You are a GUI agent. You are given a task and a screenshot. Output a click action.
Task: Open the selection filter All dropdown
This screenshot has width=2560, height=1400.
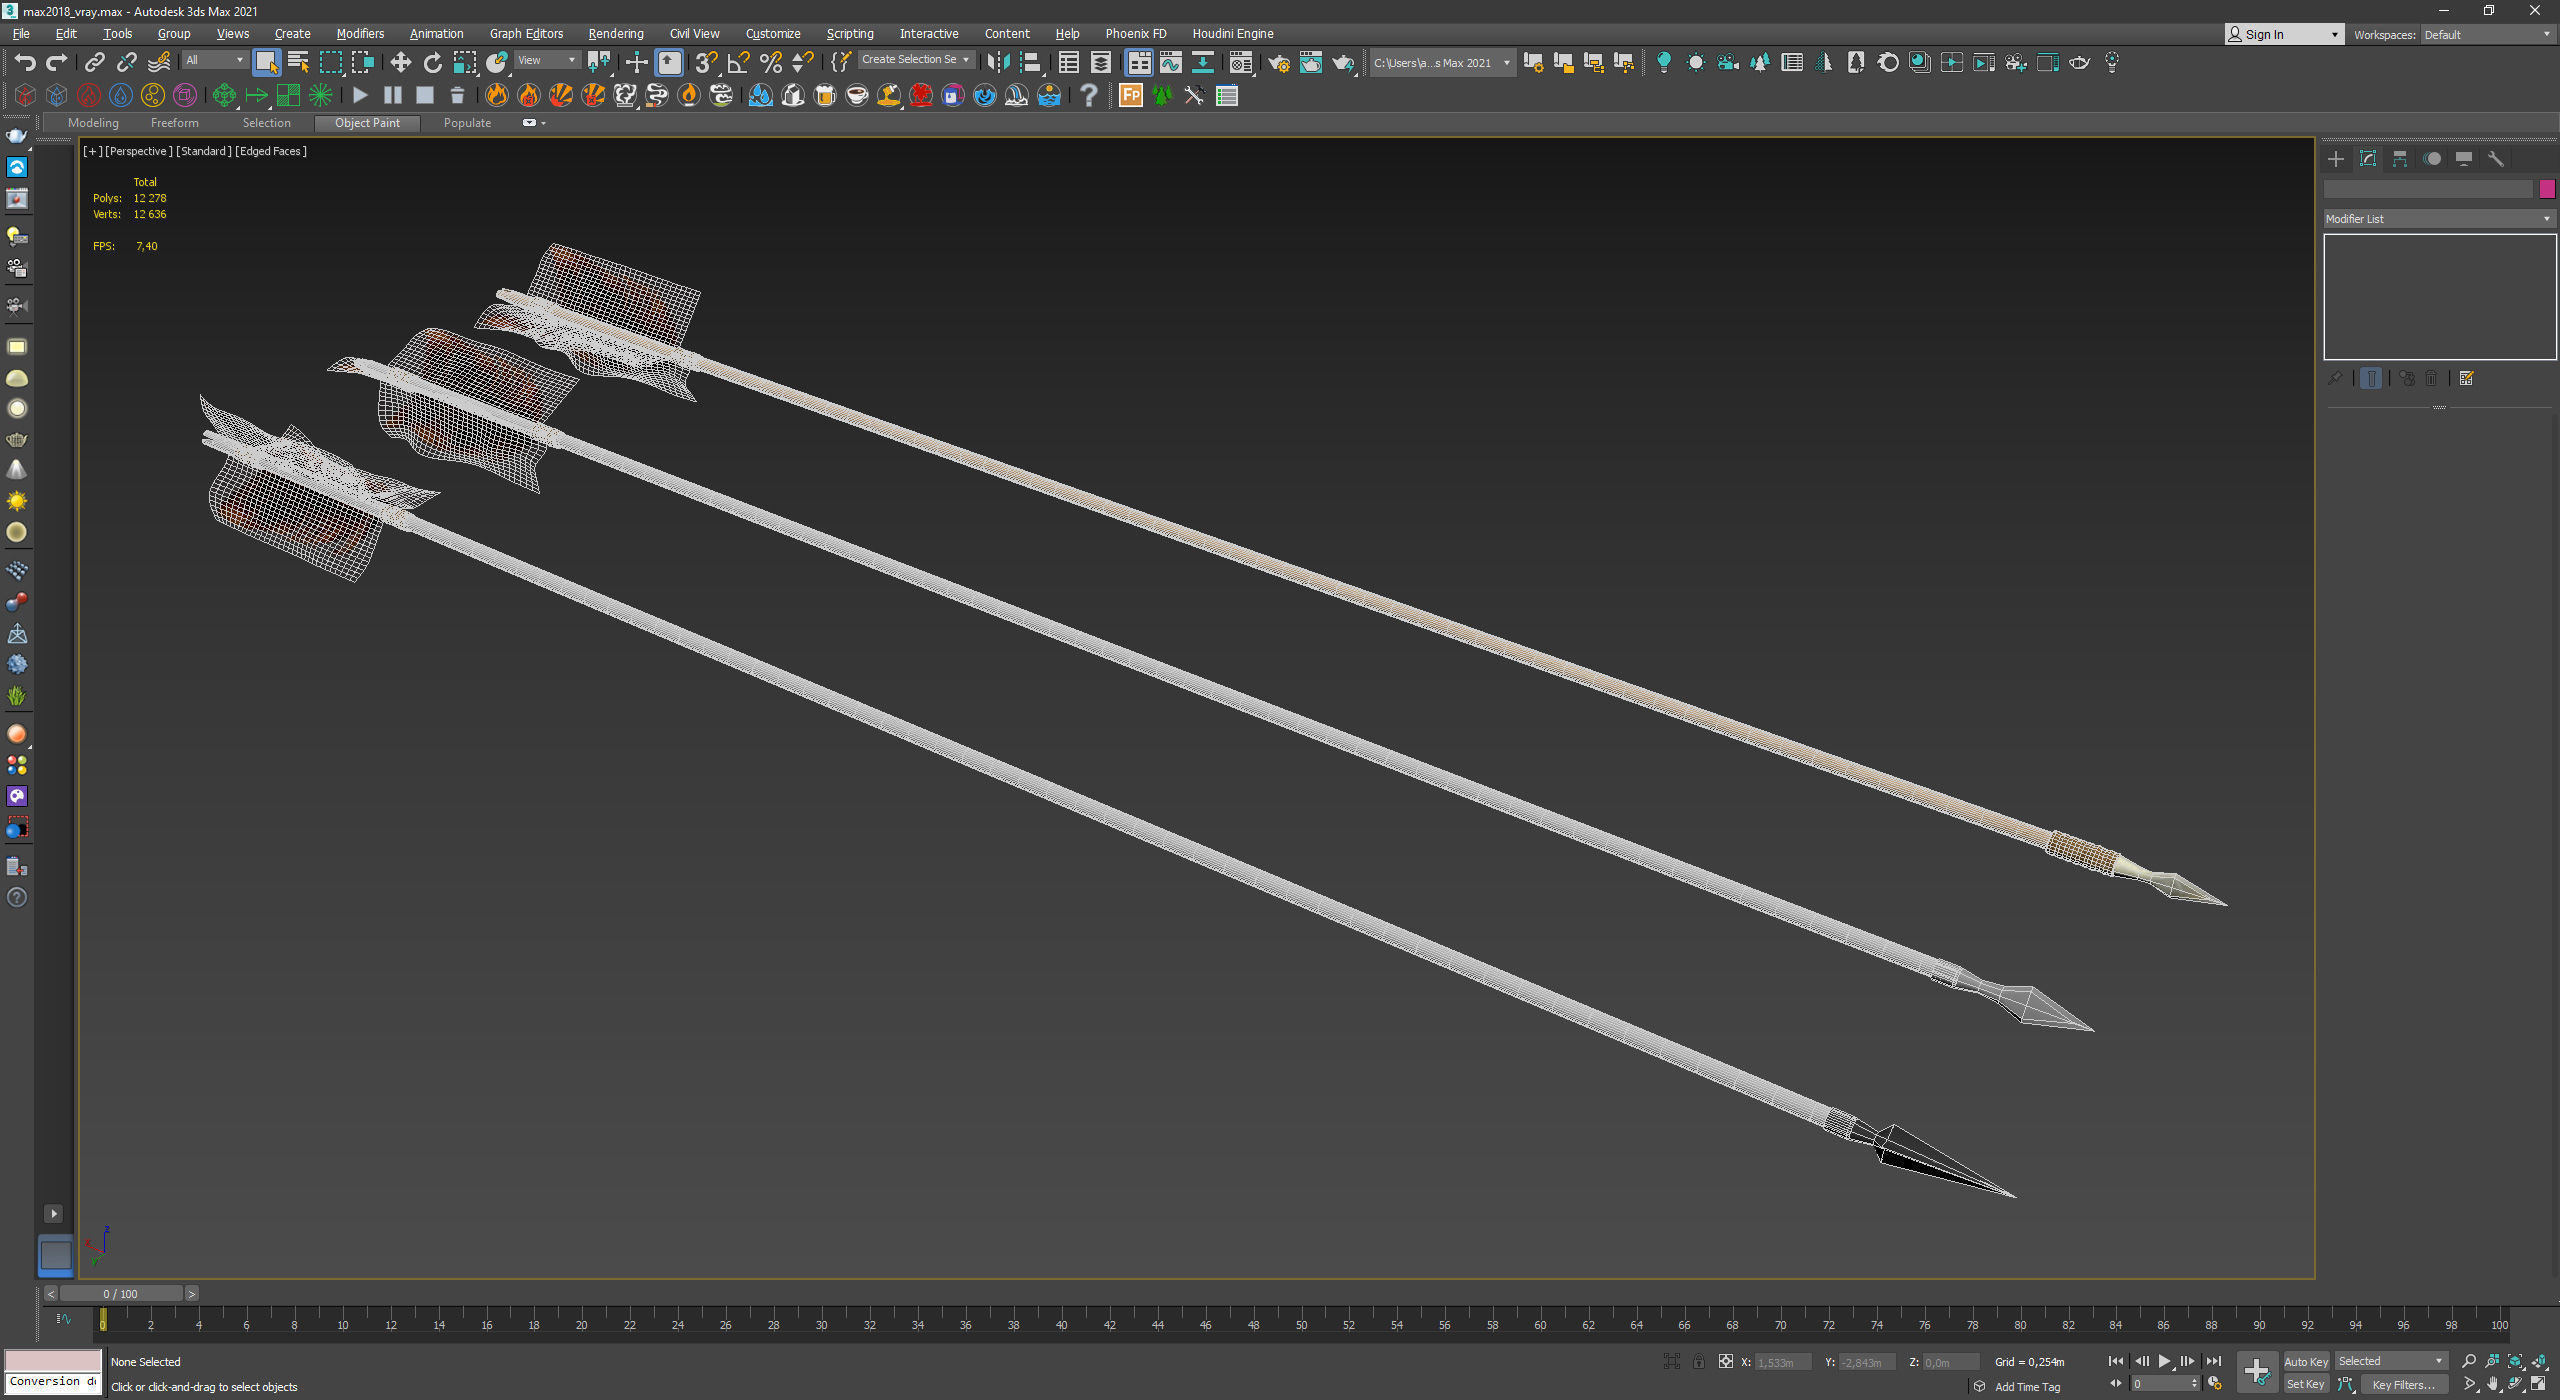pyautogui.click(x=214, y=60)
